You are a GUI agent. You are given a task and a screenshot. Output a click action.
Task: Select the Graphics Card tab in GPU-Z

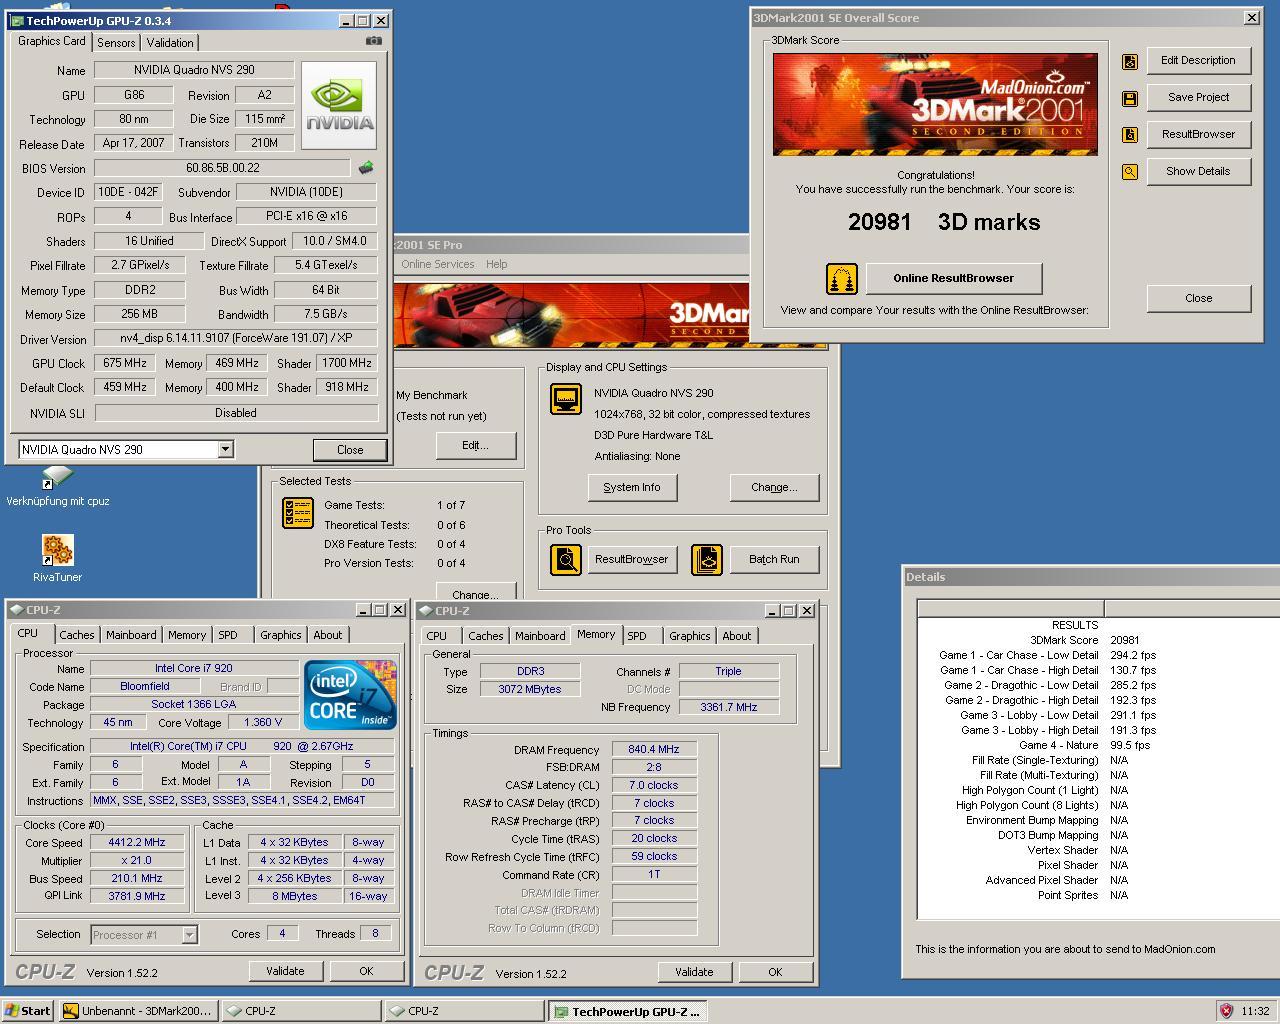[52, 41]
